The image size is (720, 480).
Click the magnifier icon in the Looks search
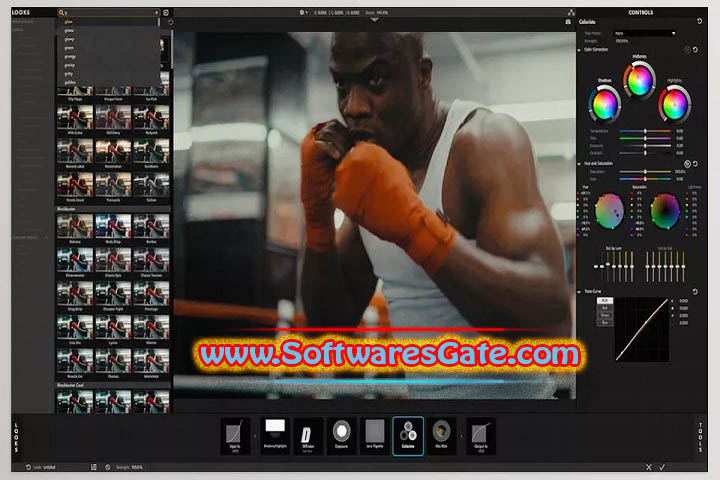click(61, 12)
